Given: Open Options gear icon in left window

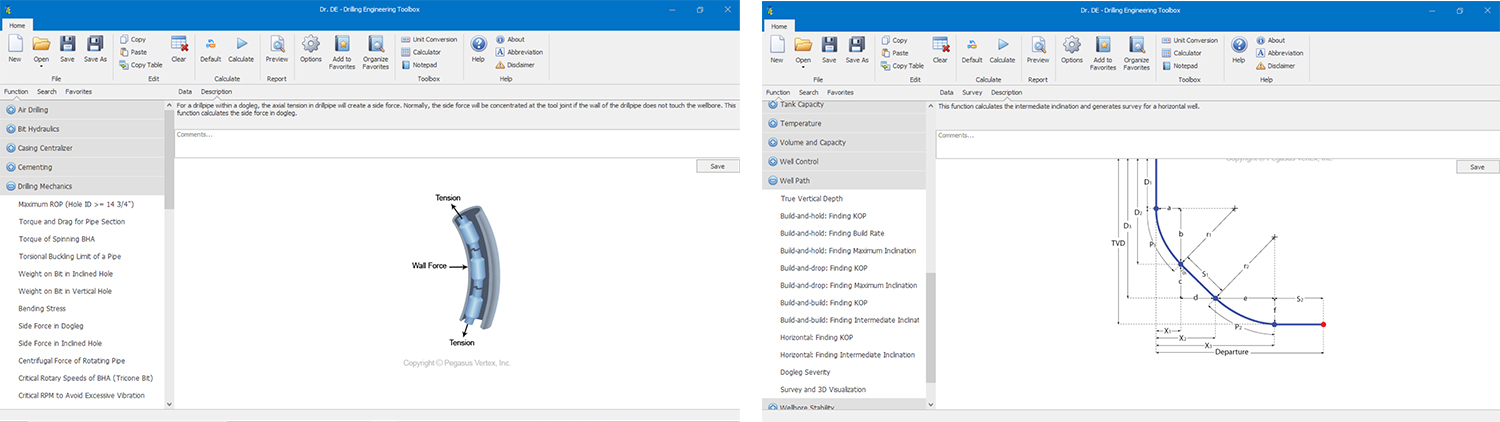Looking at the screenshot, I should pos(310,44).
